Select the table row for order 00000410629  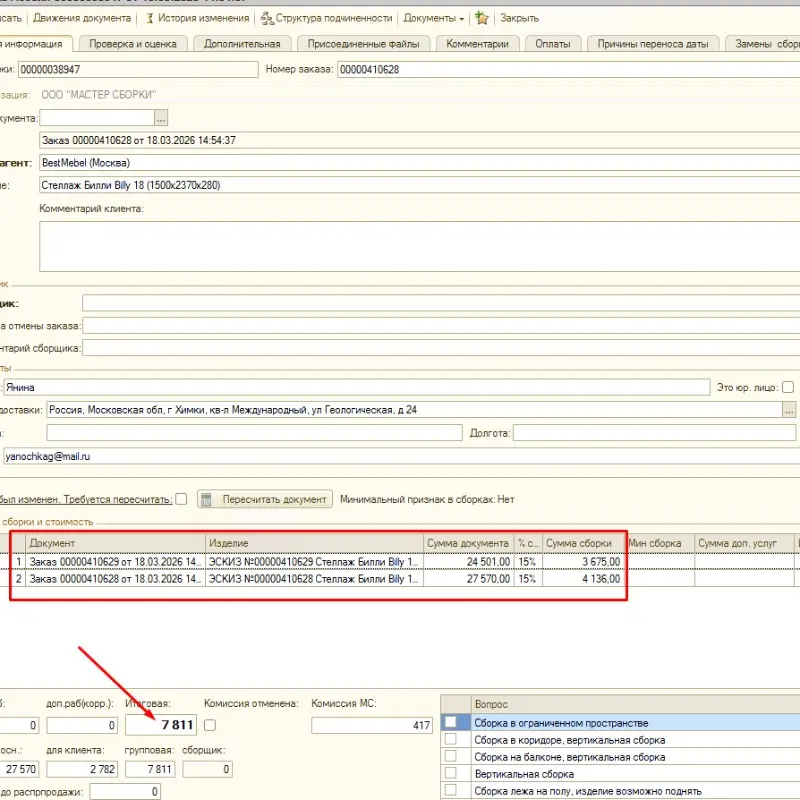[x=115, y=561]
